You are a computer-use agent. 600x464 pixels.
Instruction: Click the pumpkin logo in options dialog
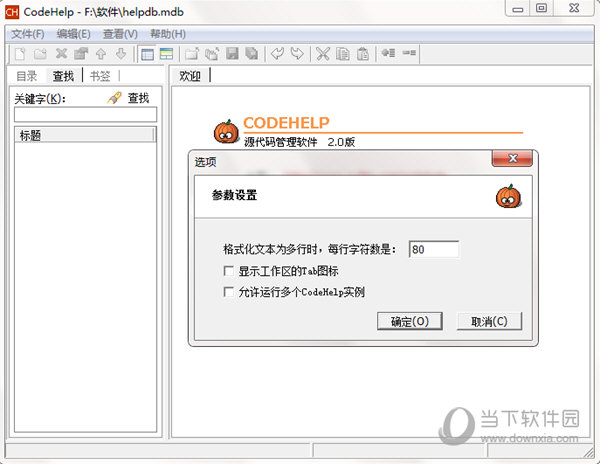(x=509, y=196)
